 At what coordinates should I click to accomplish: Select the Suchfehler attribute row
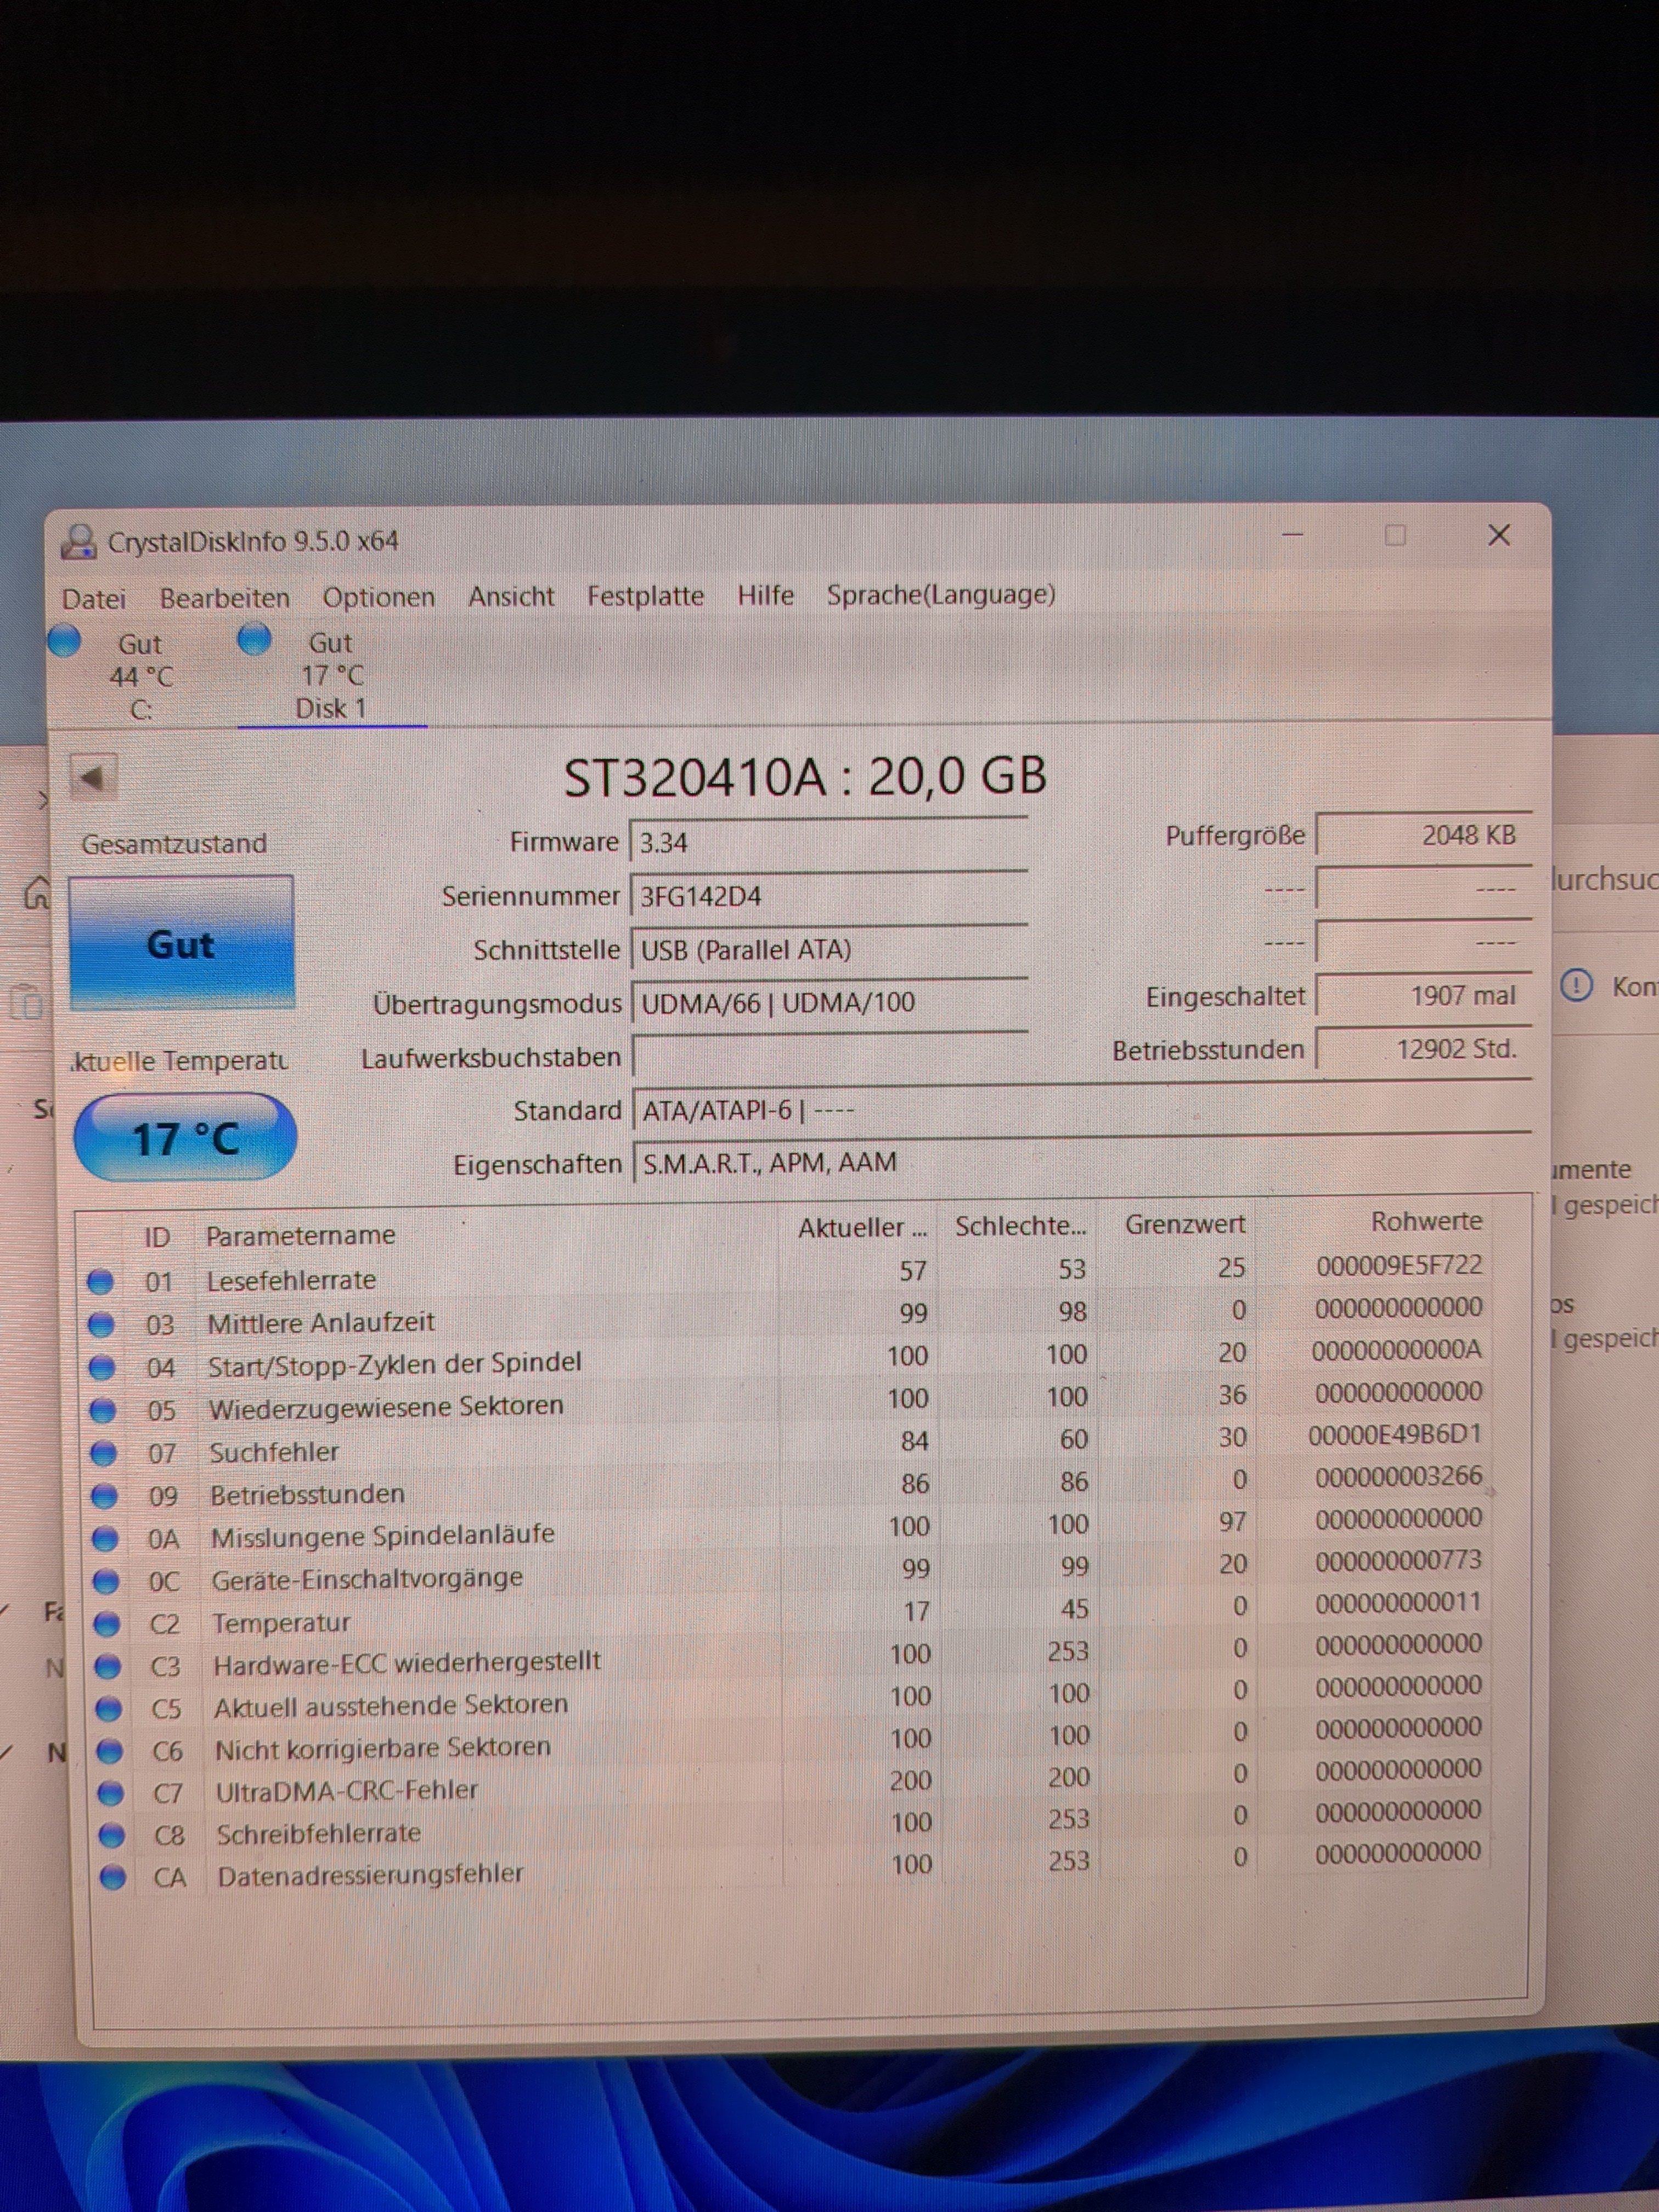274,1452
